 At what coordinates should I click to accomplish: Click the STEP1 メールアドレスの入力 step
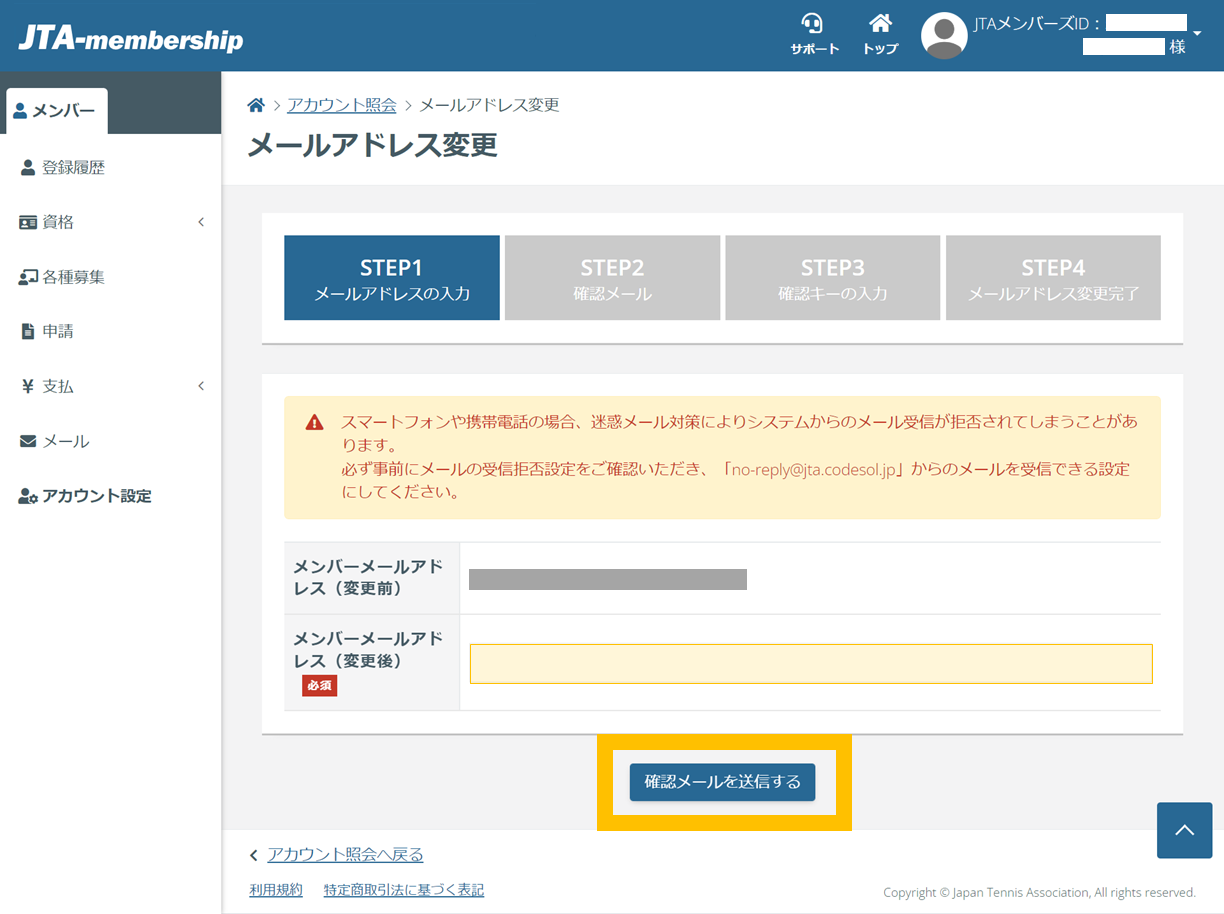[x=391, y=277]
